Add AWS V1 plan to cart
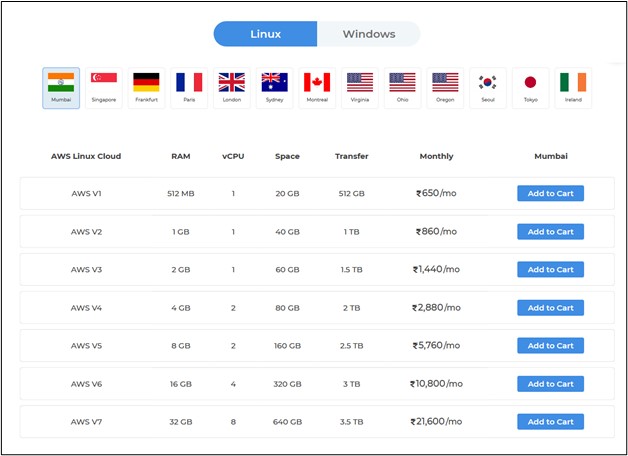Viewport: 628px width, 456px height. (550, 193)
